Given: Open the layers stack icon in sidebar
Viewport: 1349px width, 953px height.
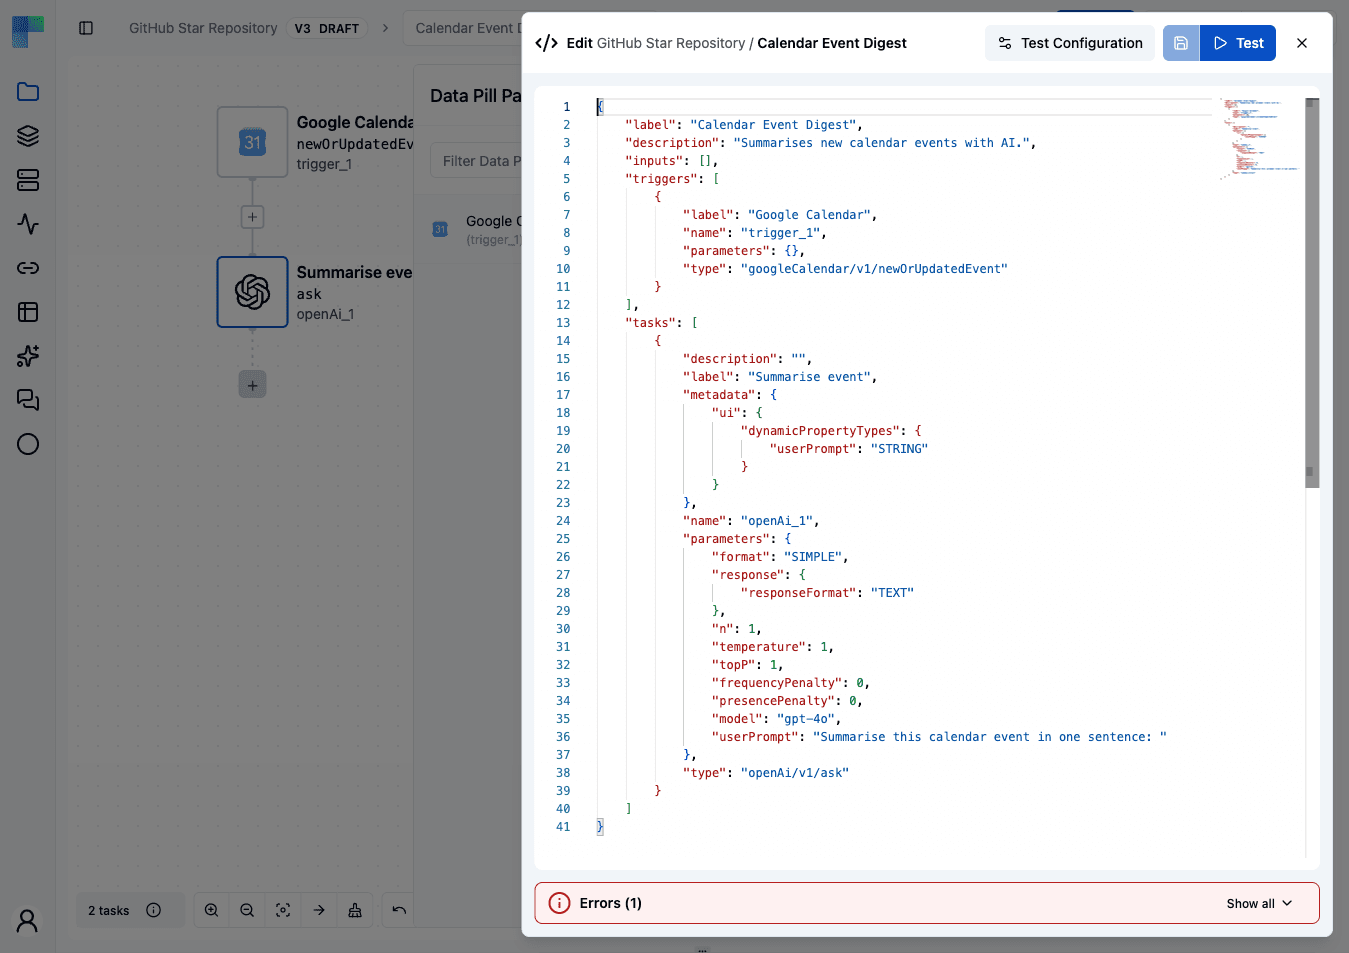Looking at the screenshot, I should click(x=28, y=136).
